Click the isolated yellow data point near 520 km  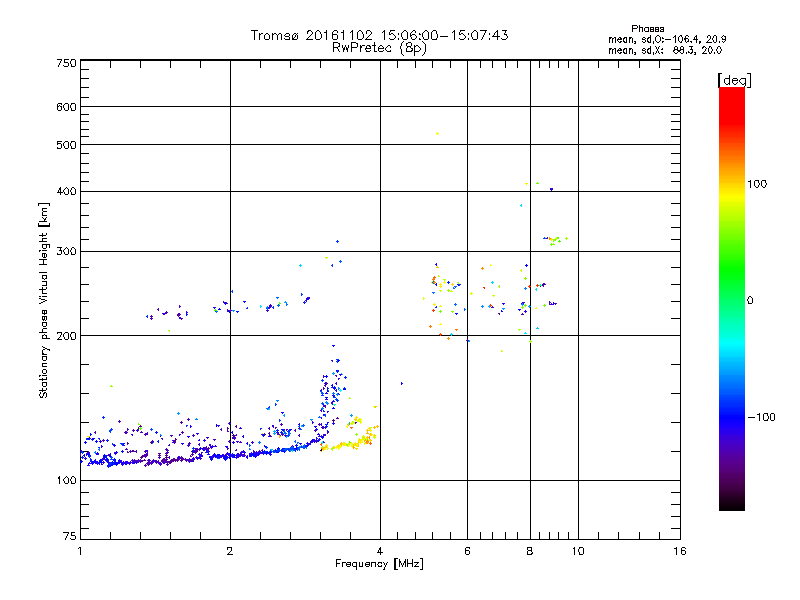tap(437, 134)
